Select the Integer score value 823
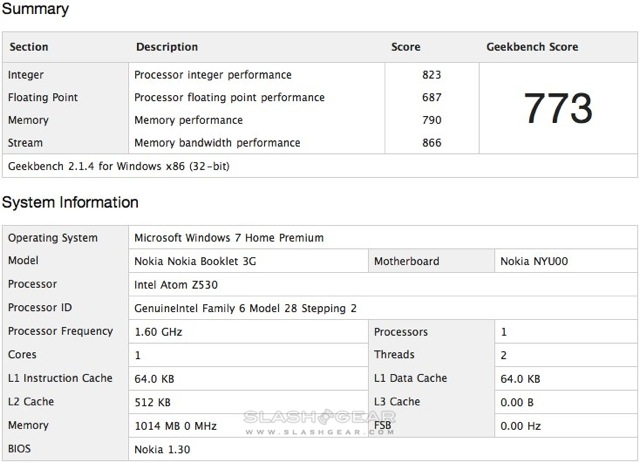 pos(433,74)
